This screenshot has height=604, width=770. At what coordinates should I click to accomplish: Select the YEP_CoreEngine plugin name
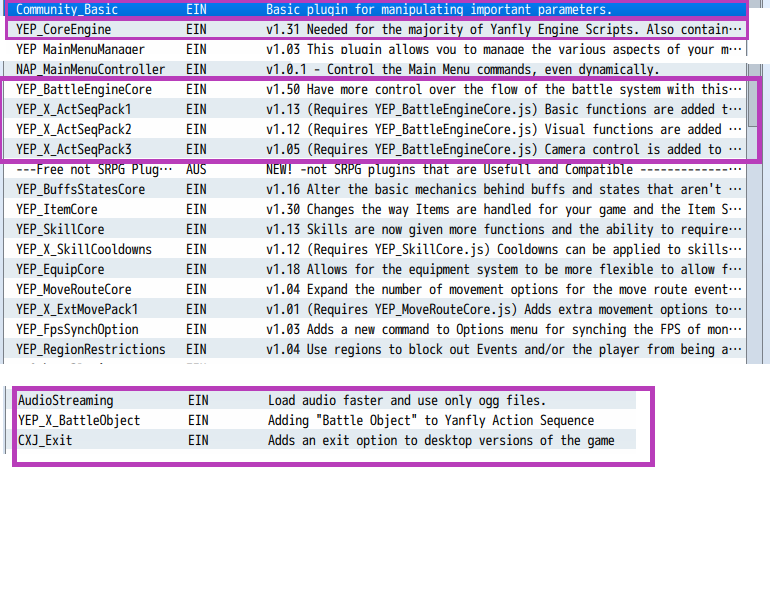click(63, 29)
